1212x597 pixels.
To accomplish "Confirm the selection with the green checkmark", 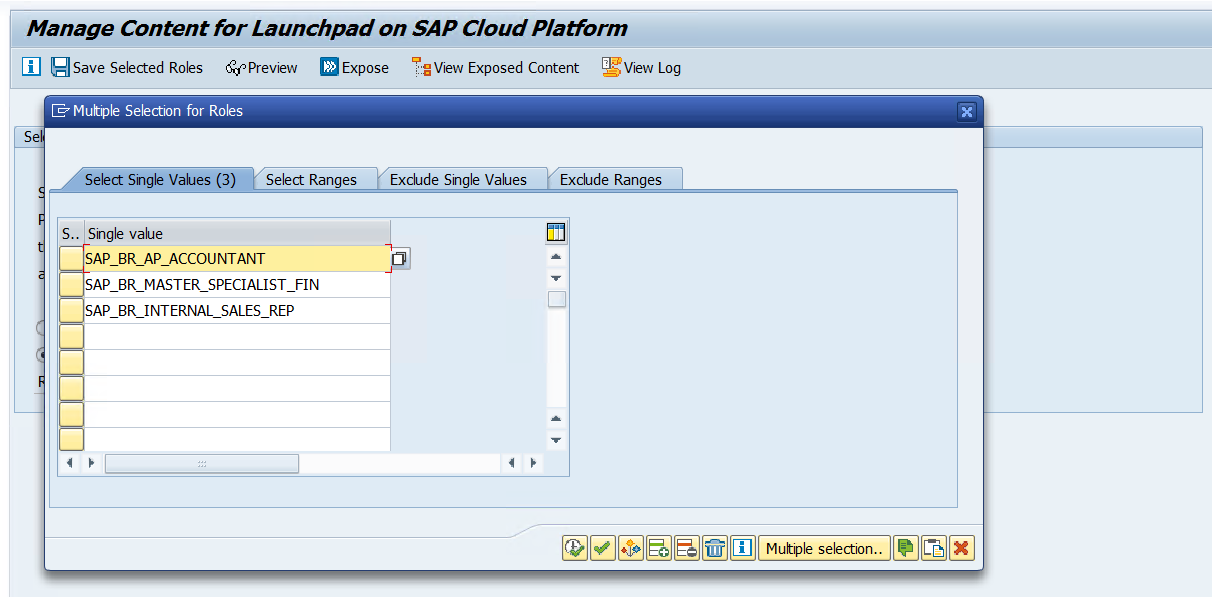I will [602, 548].
